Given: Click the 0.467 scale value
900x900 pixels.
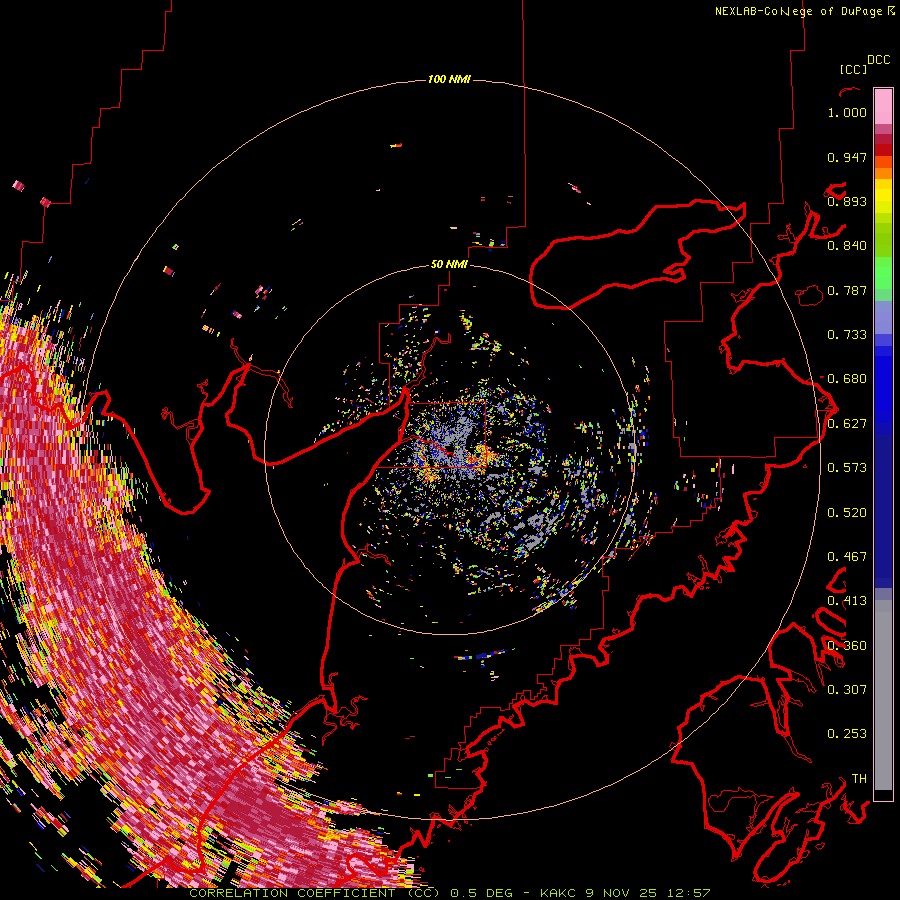Looking at the screenshot, I should point(847,557).
